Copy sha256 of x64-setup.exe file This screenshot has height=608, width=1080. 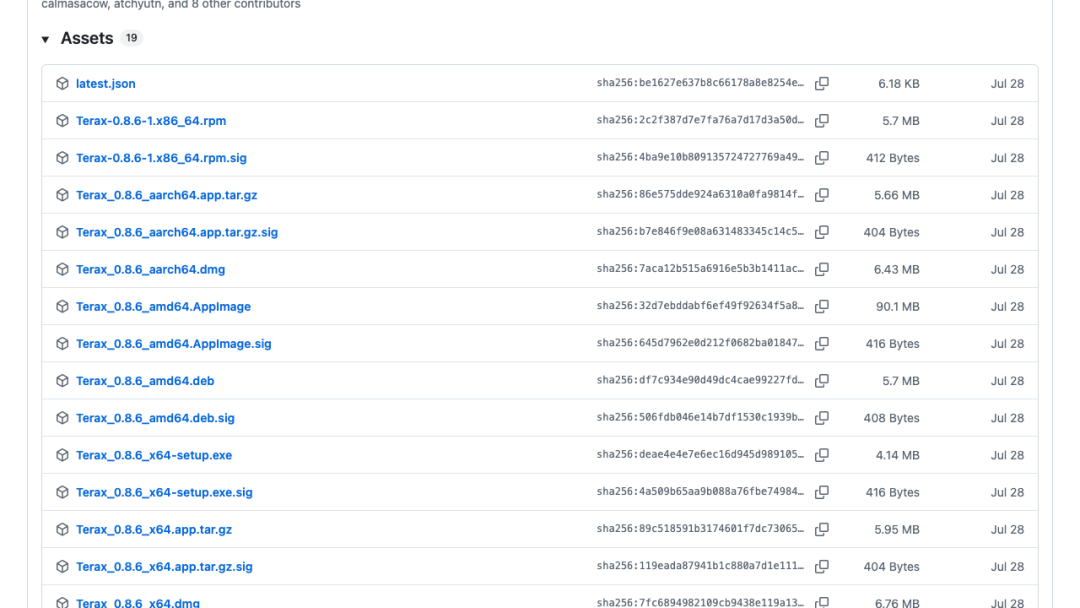[x=822, y=455]
